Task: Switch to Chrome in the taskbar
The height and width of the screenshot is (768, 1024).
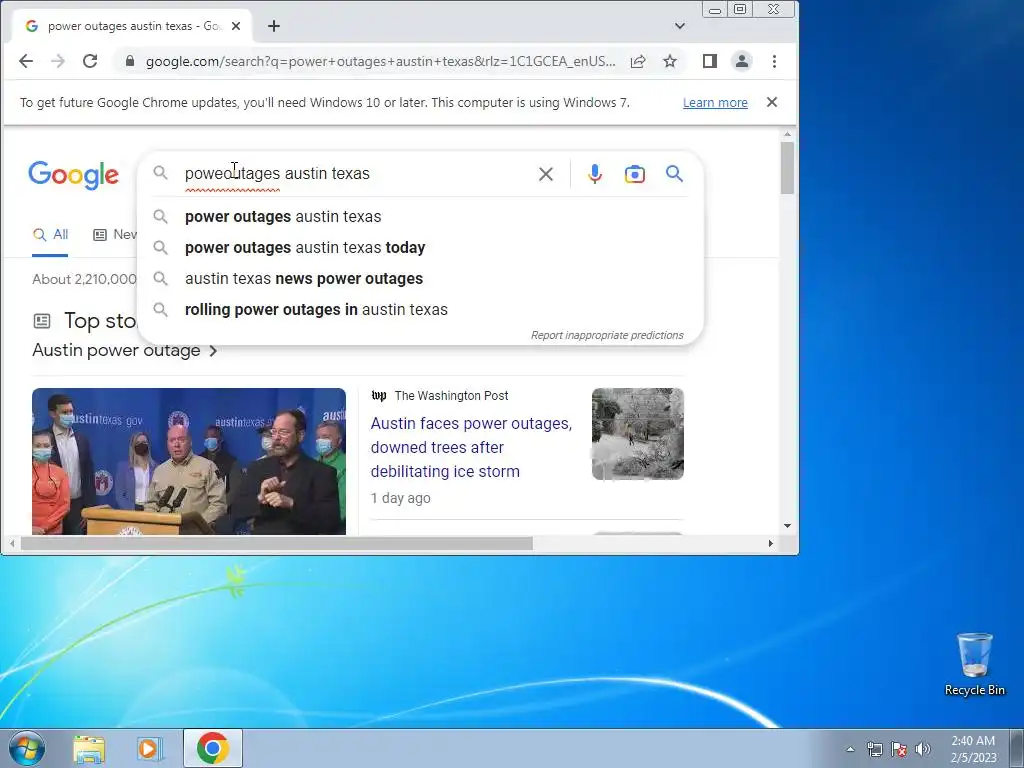Action: point(213,748)
